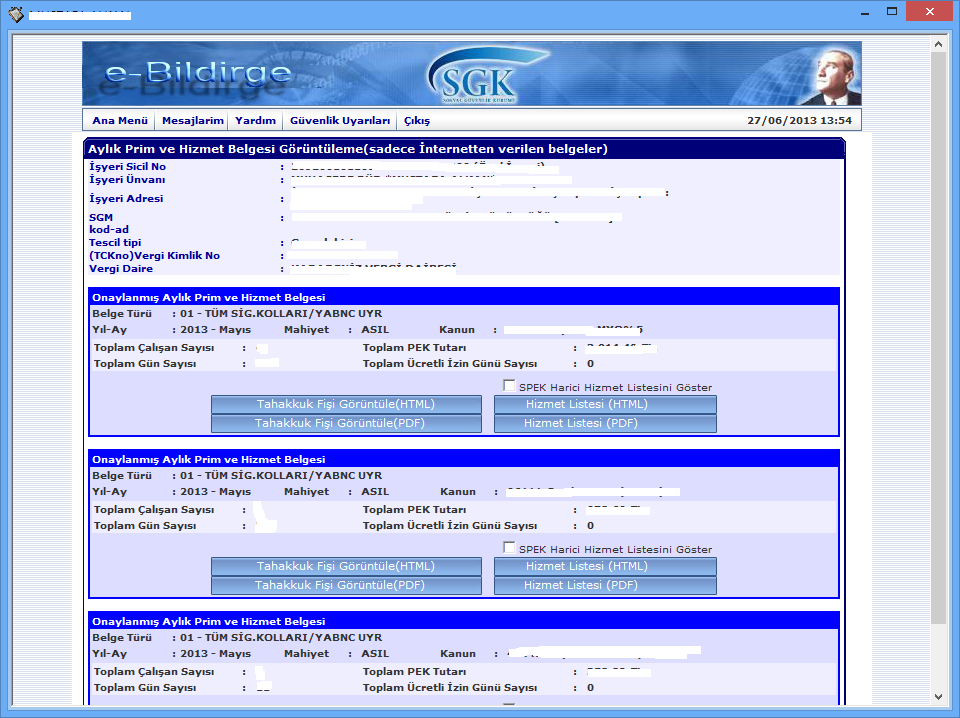View the first record's Tahakkuk Fişi as HTML
Screen dimensions: 960x718
coord(346,404)
